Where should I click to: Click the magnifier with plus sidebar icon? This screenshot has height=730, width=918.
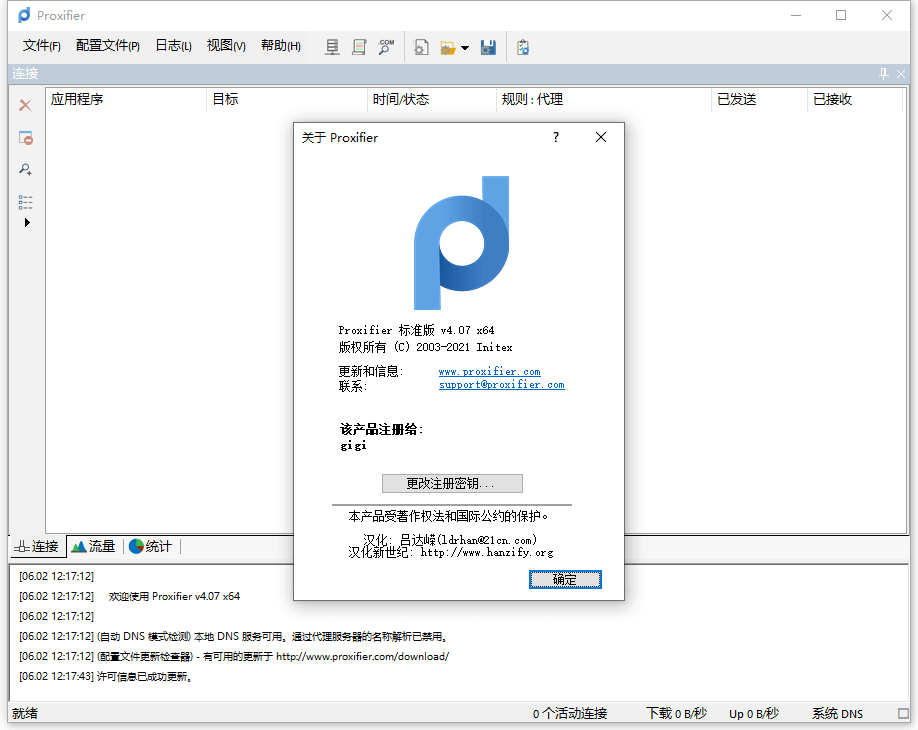(25, 169)
